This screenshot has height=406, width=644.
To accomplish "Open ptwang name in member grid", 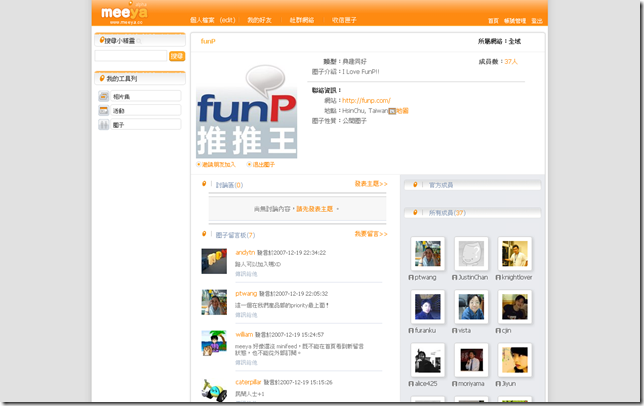I will point(426,278).
